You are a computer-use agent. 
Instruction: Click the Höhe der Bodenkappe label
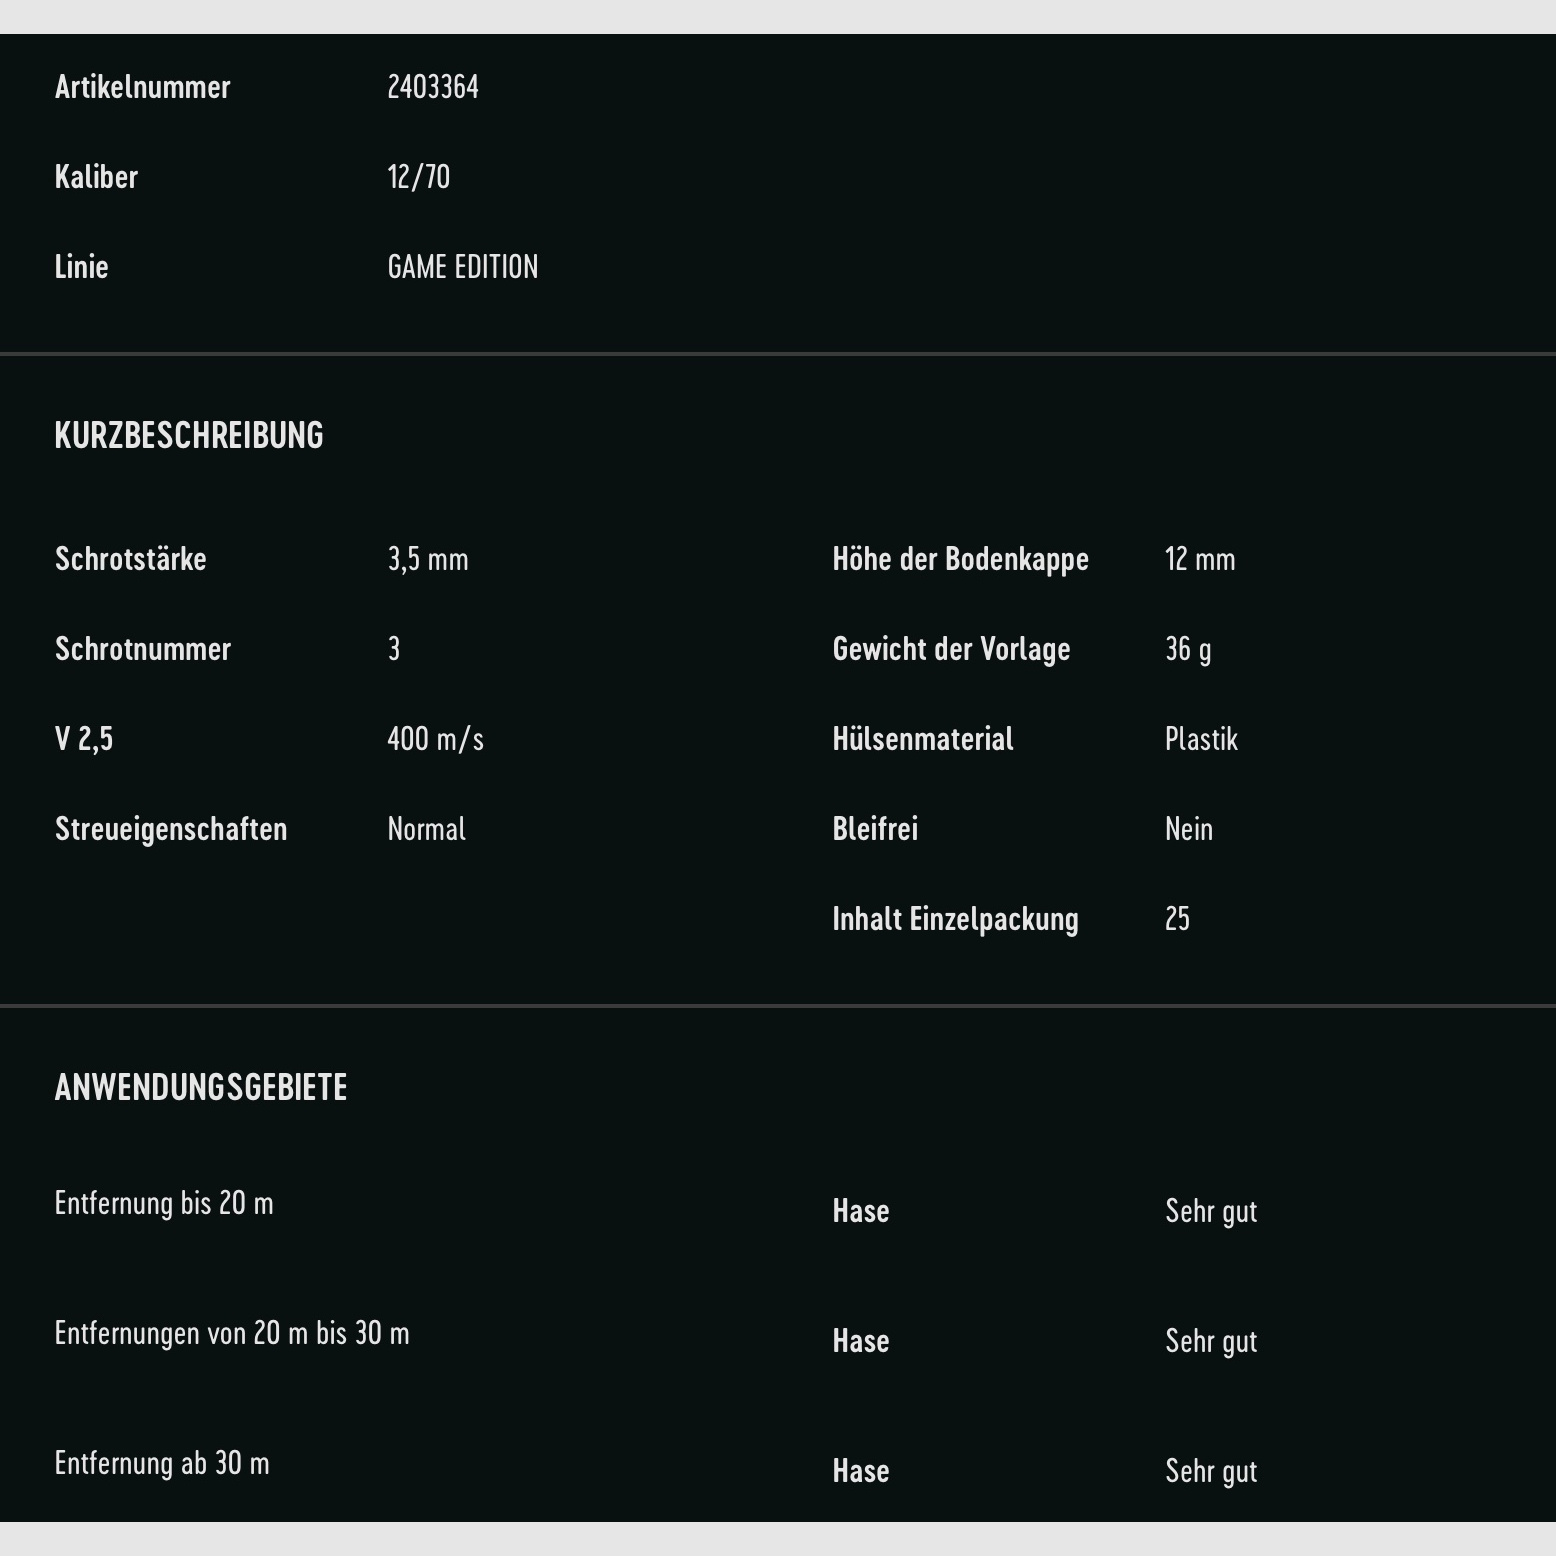tap(960, 559)
